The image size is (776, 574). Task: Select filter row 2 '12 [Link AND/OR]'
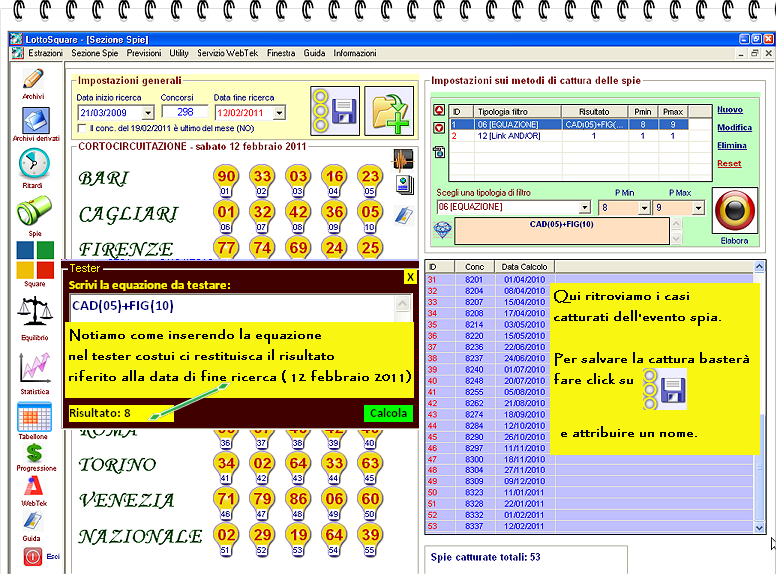569,136
